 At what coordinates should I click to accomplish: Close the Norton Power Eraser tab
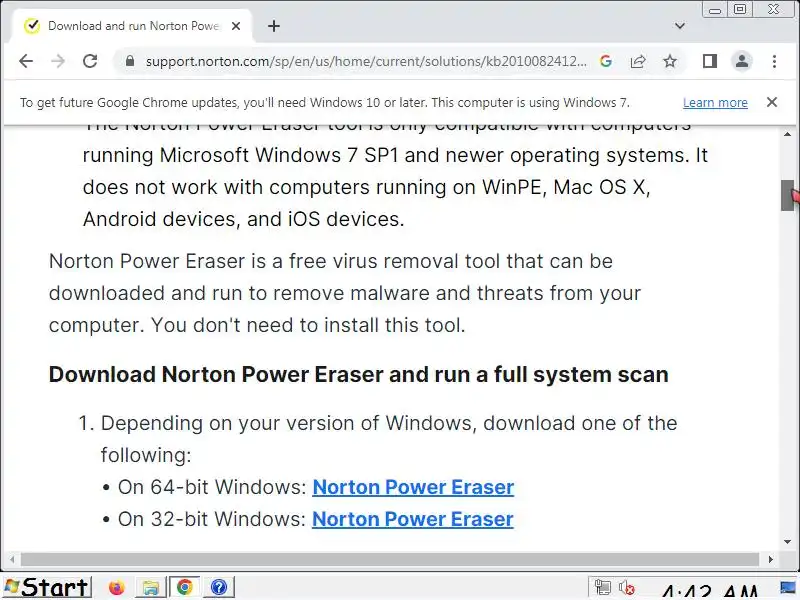[x=236, y=26]
